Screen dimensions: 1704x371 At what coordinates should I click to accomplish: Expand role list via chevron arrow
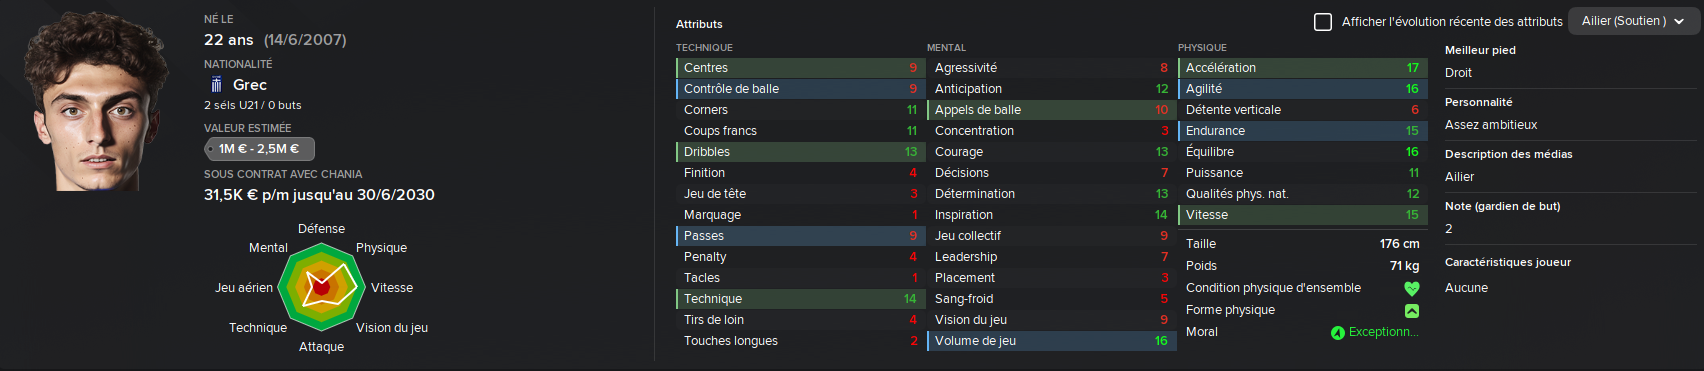coord(1679,21)
